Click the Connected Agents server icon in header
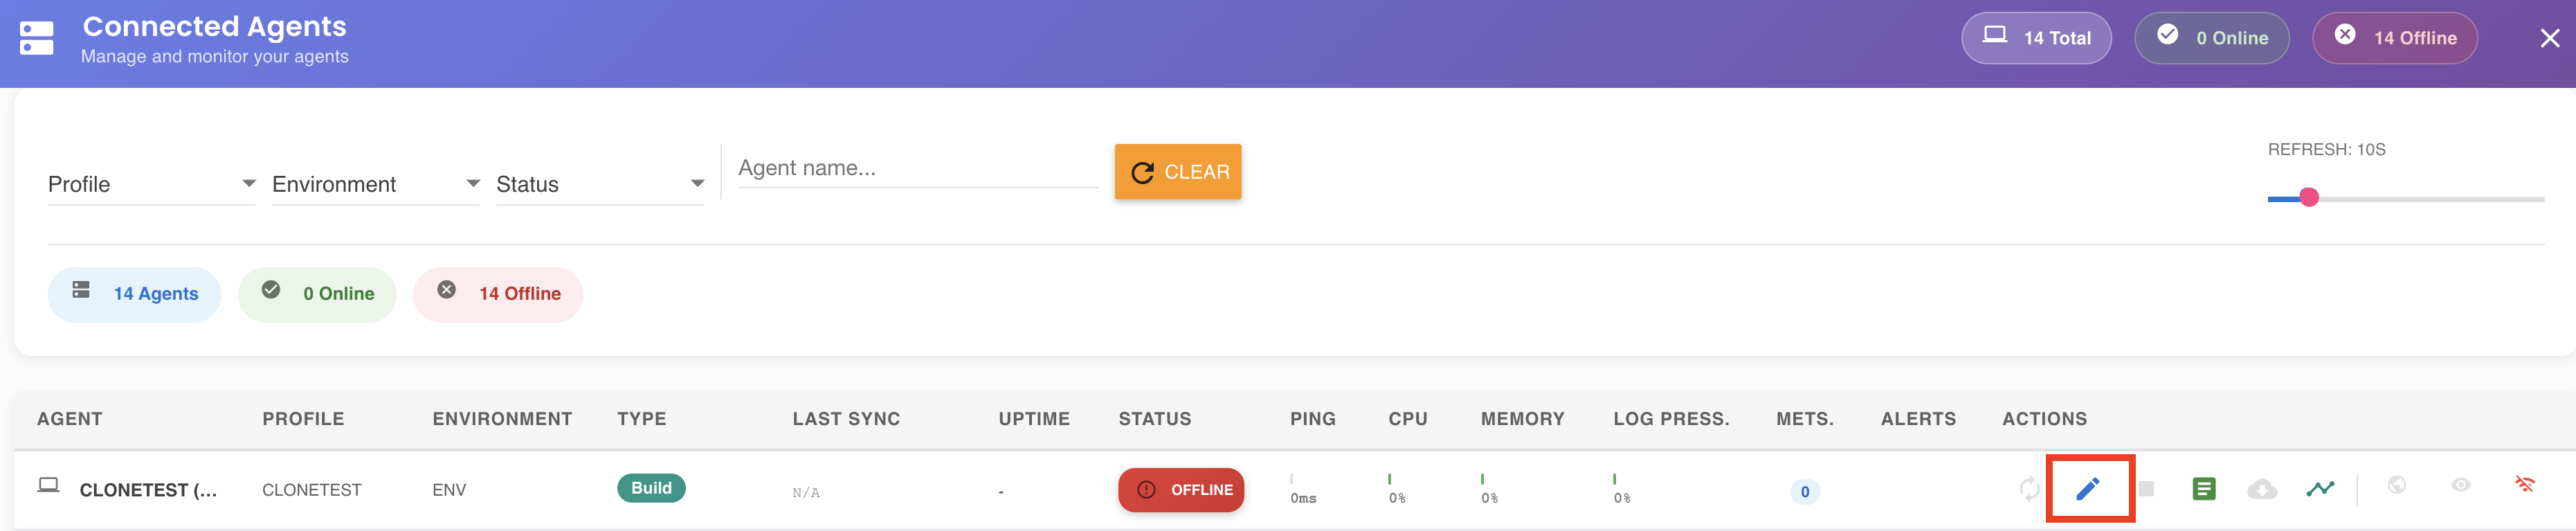The image size is (2576, 531). (37, 39)
